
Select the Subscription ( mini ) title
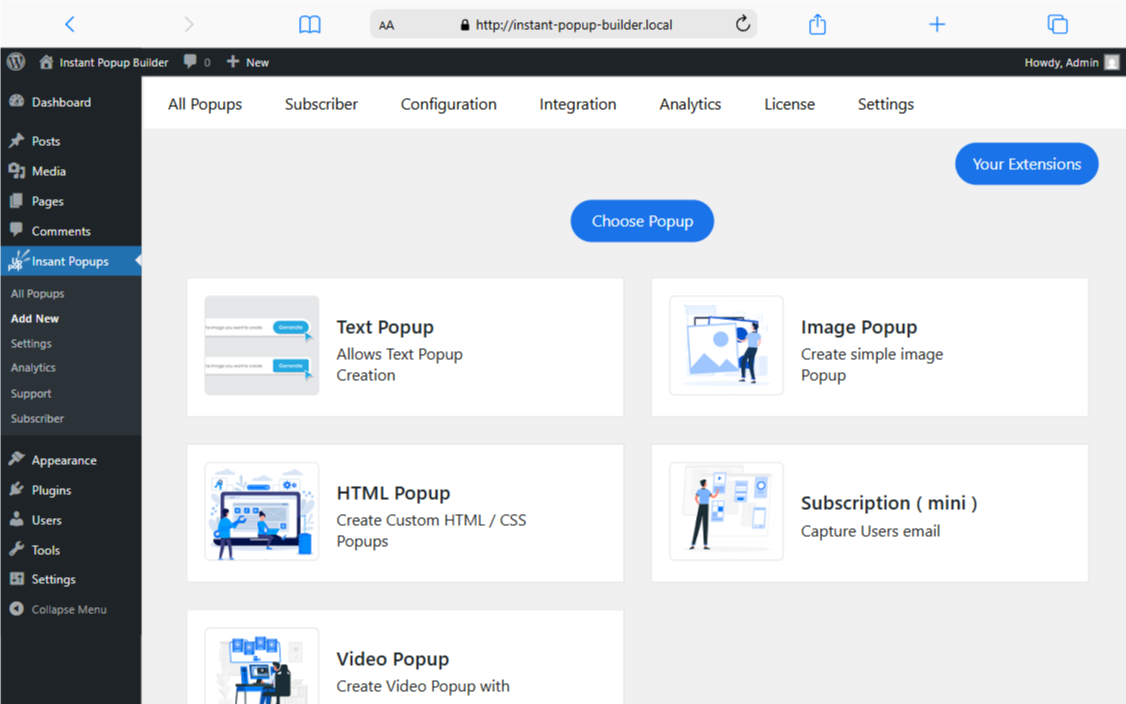click(x=889, y=503)
